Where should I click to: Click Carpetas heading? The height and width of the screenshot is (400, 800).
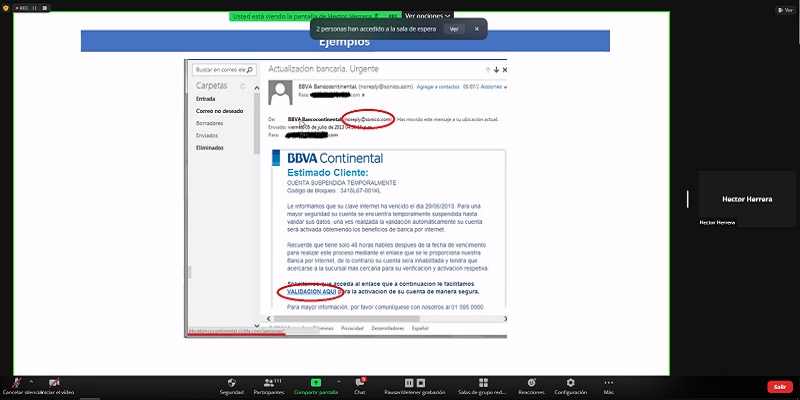point(211,86)
